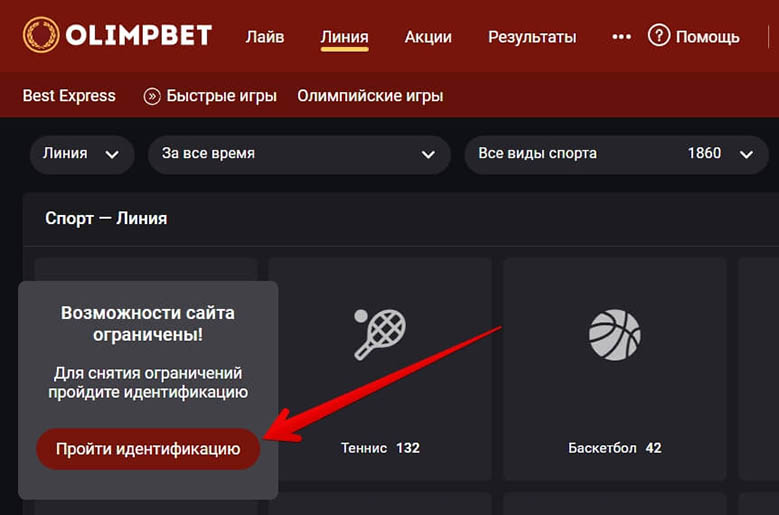Open Олимпийские игры section
The image size is (779, 515).
pos(370,95)
